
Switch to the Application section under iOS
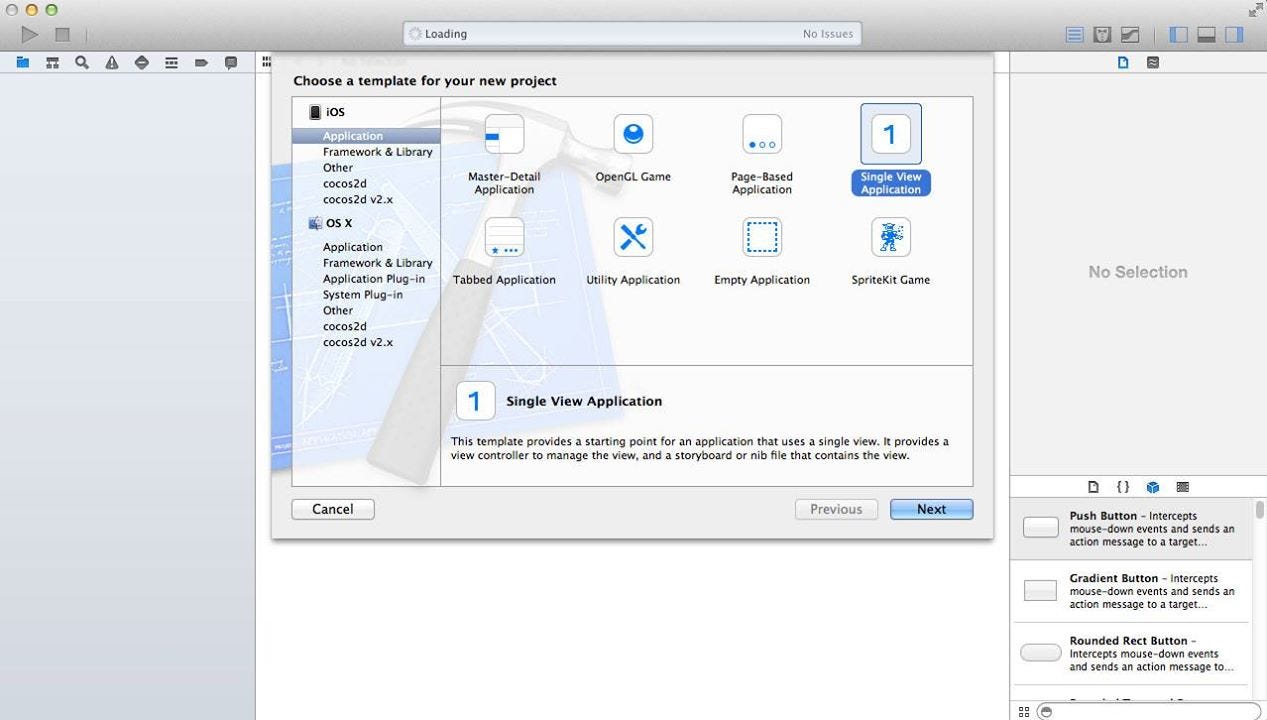pyautogui.click(x=352, y=135)
